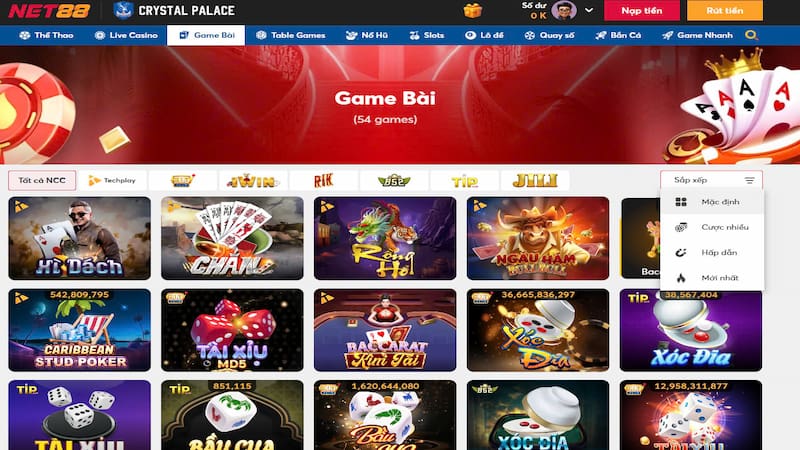Choose Hấp dẫn sort option
Image resolution: width=800 pixels, height=450 pixels.
(712, 253)
